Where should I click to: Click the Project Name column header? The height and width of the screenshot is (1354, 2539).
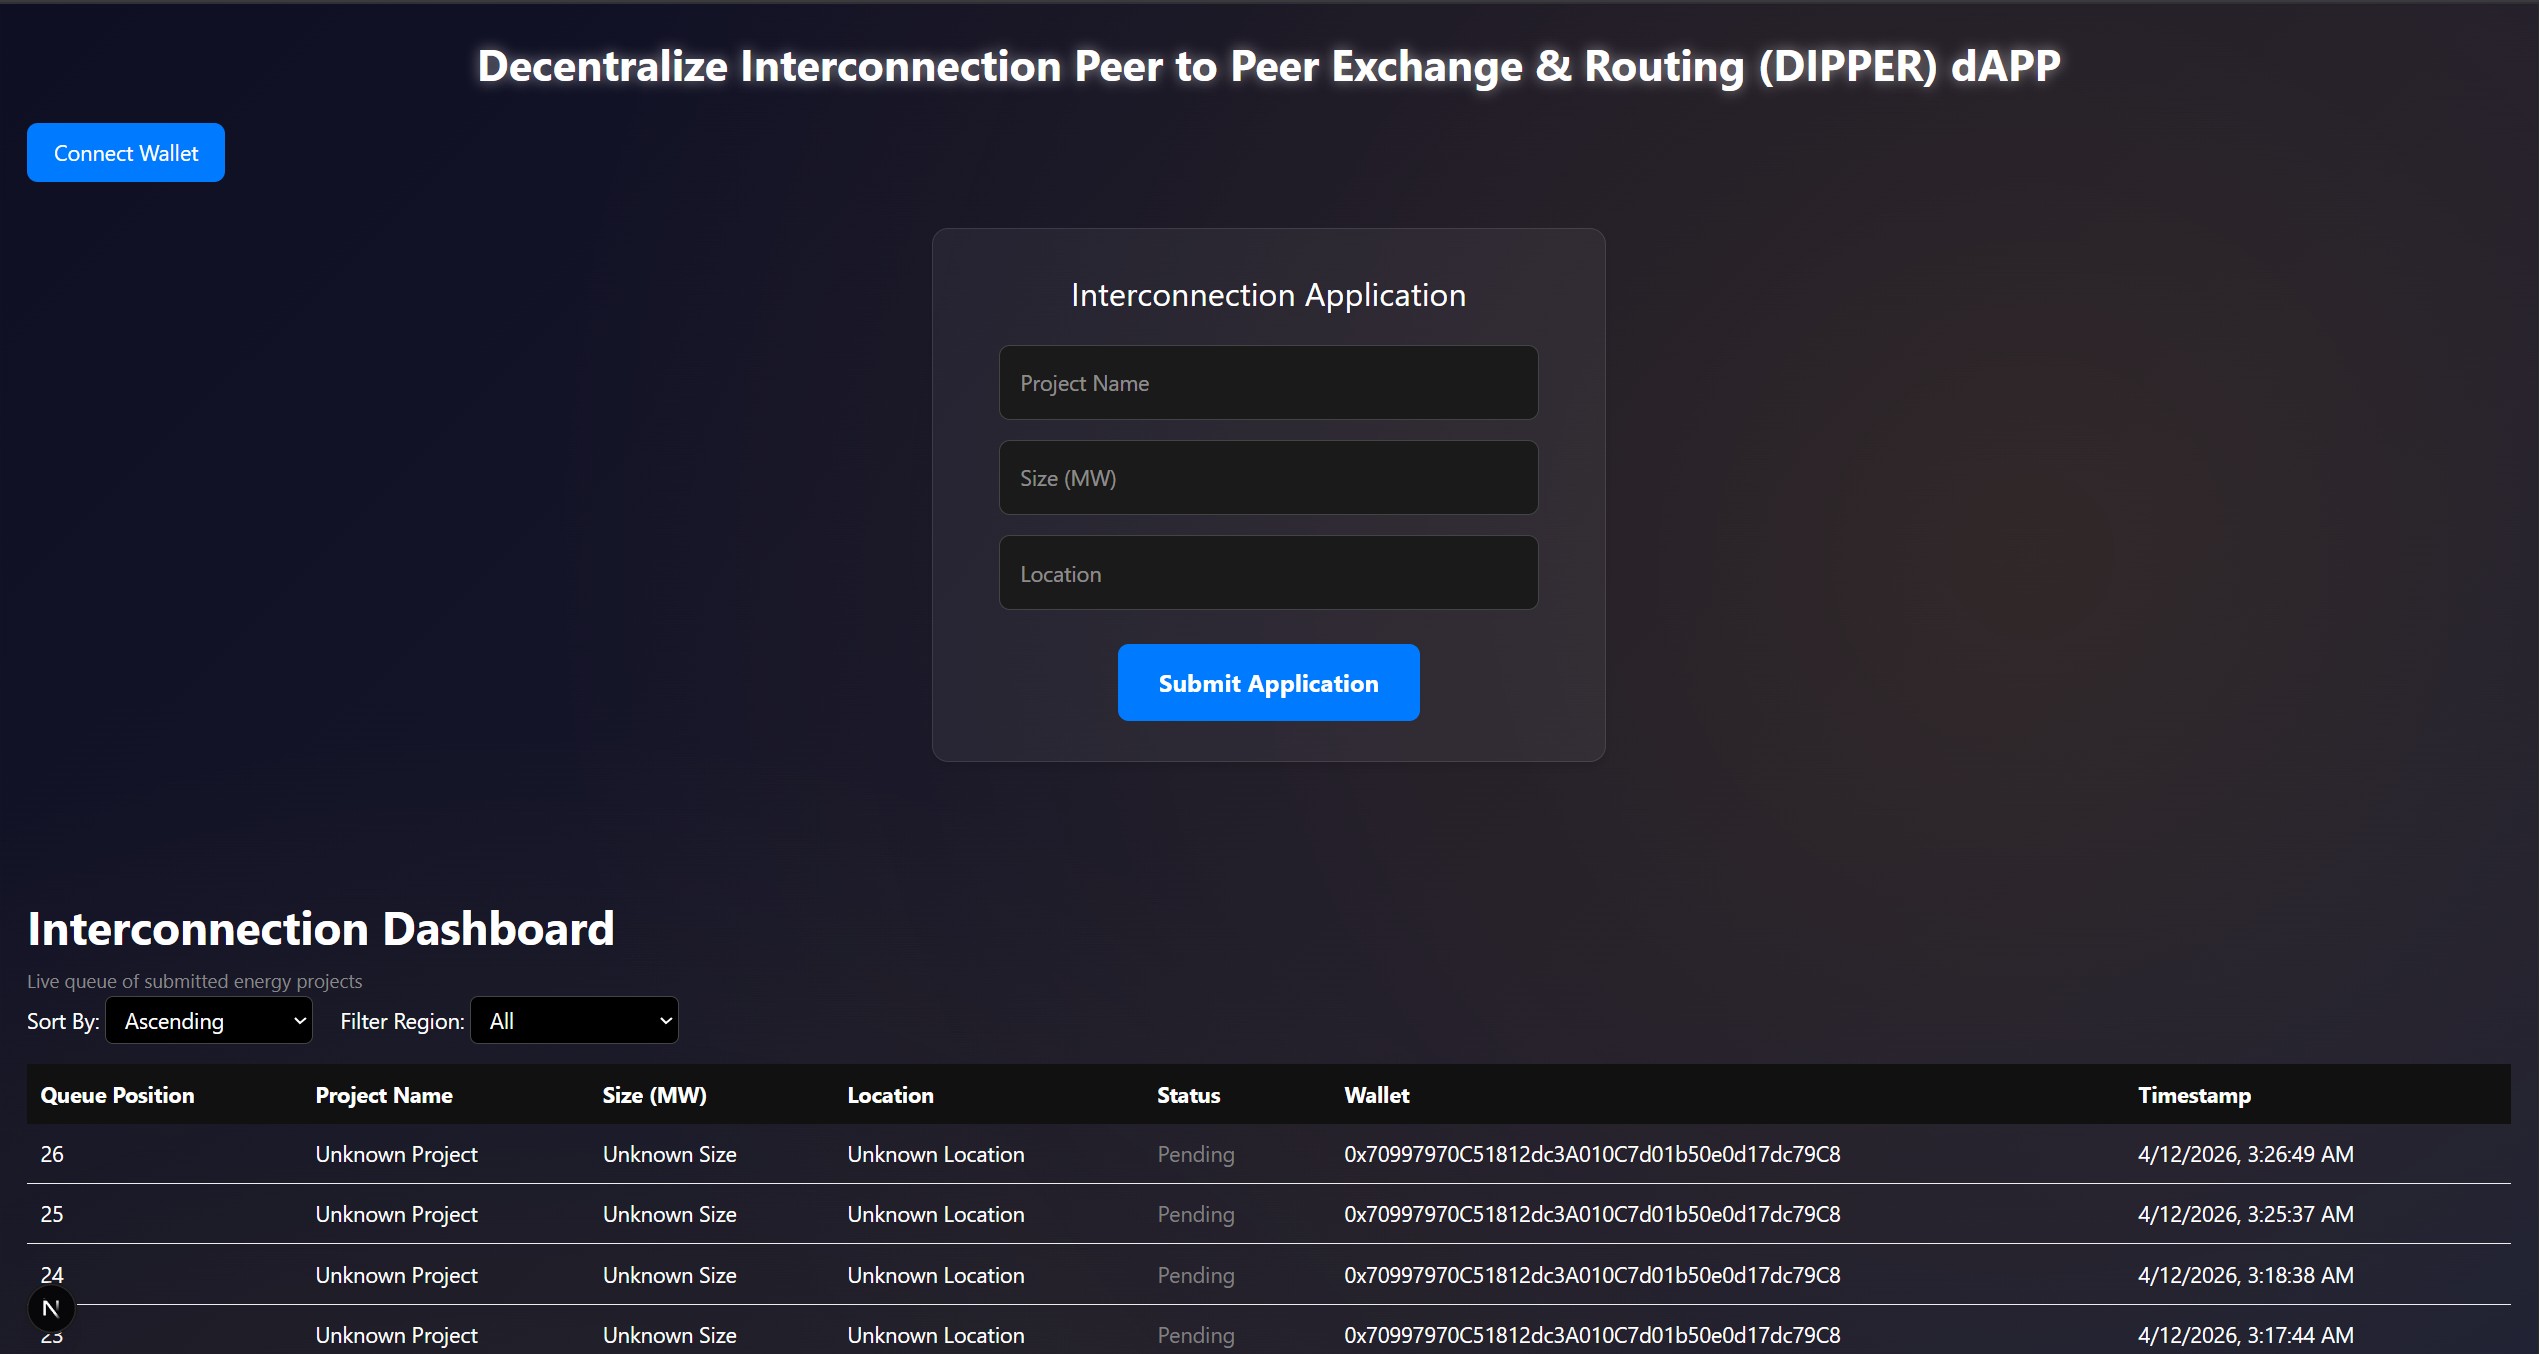(384, 1095)
